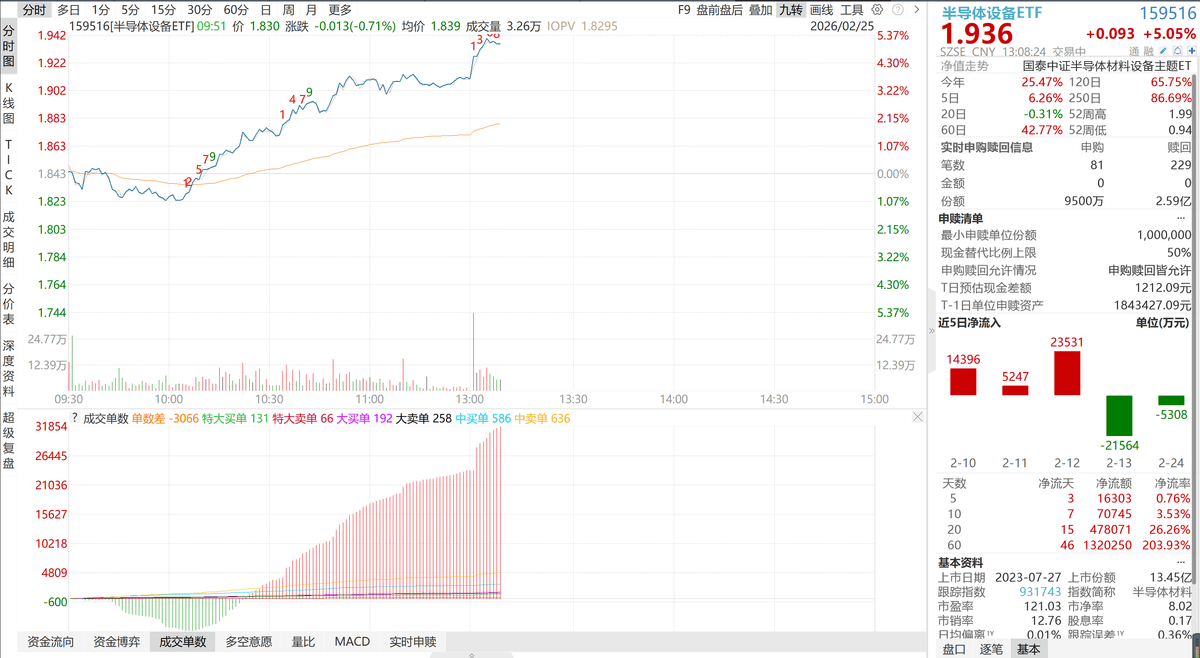Expand the 更多 period options
This screenshot has width=1200, height=658.
tap(340, 9)
